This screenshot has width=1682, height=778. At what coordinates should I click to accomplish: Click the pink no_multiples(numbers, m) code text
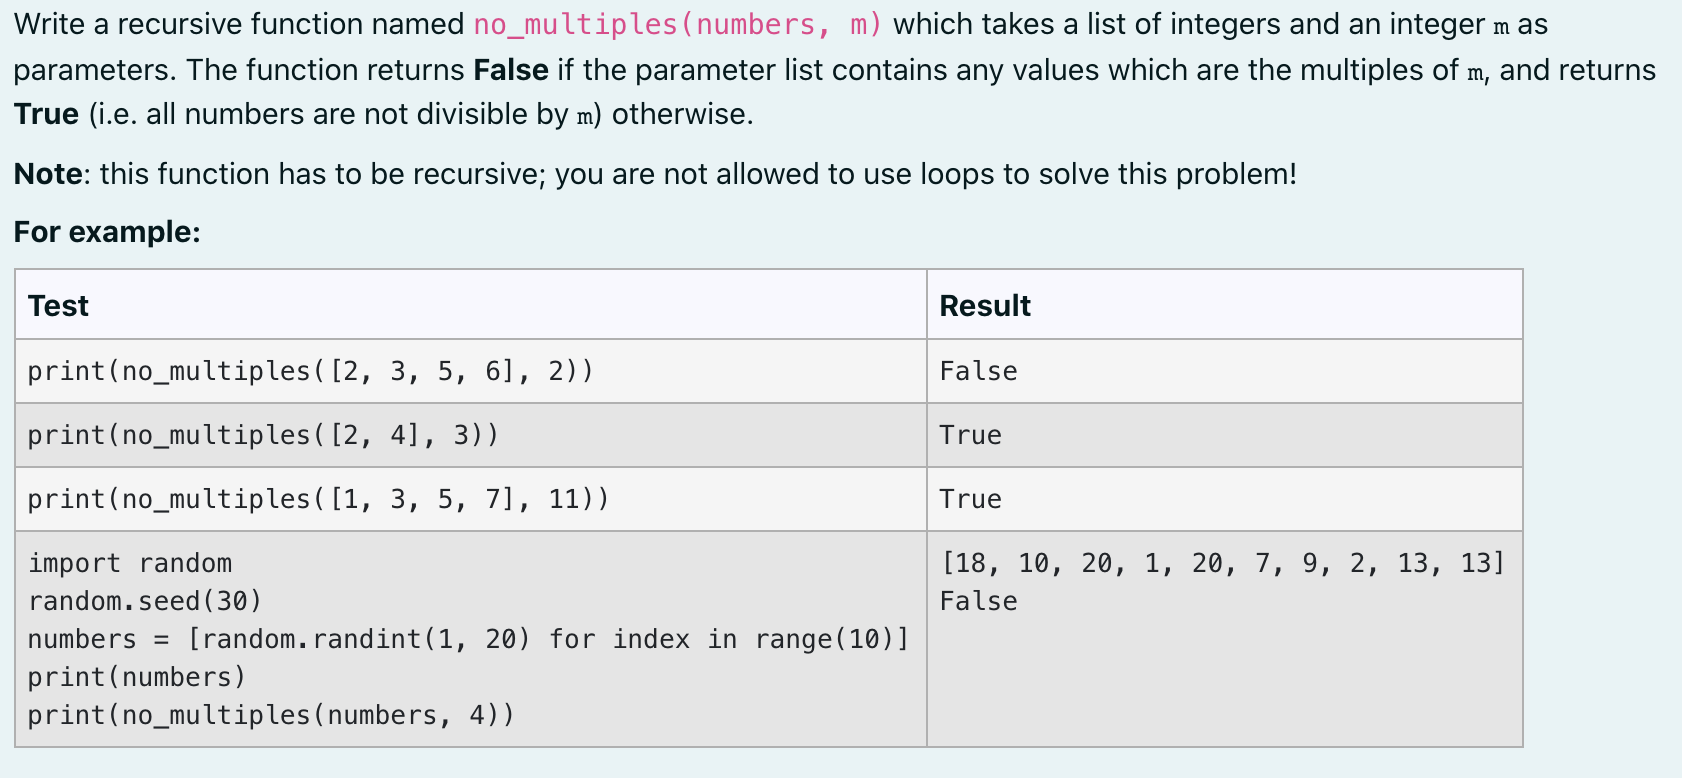[x=678, y=25]
